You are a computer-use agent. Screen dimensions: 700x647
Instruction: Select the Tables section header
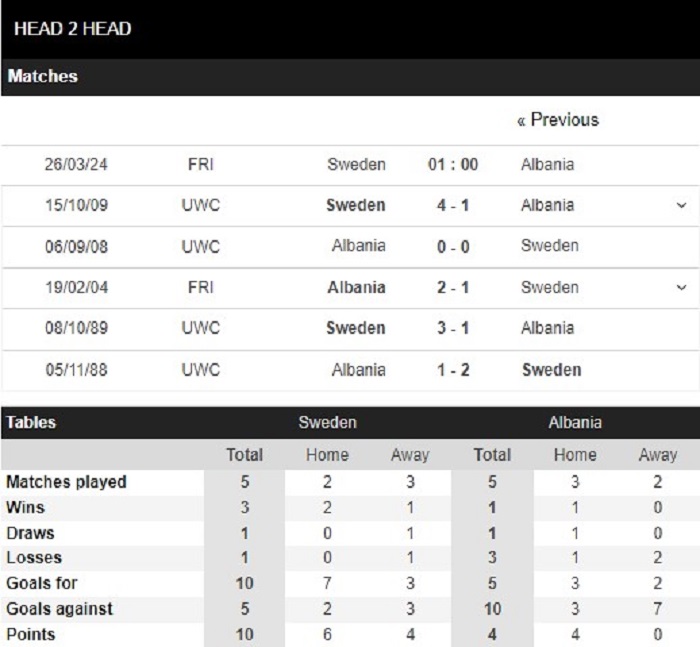pyautogui.click(x=31, y=422)
